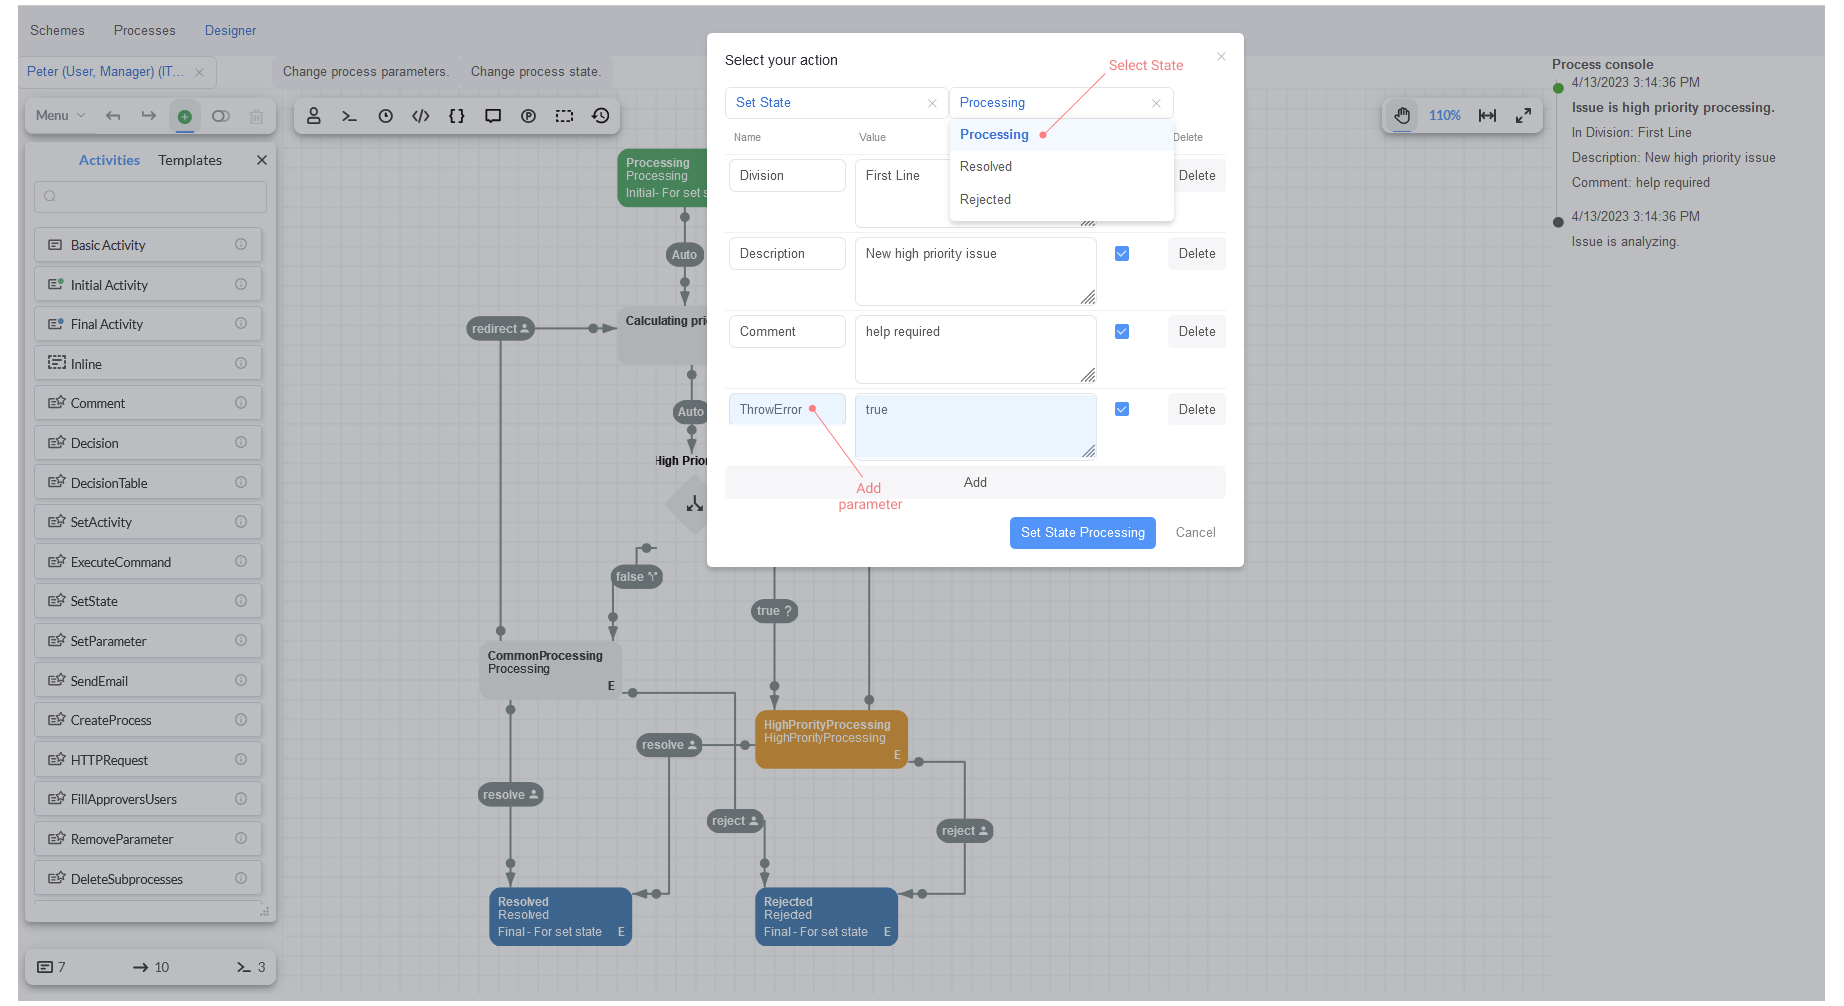1844x1006 pixels.
Task: Open the code actions angle-brackets icon
Action: coord(421,116)
